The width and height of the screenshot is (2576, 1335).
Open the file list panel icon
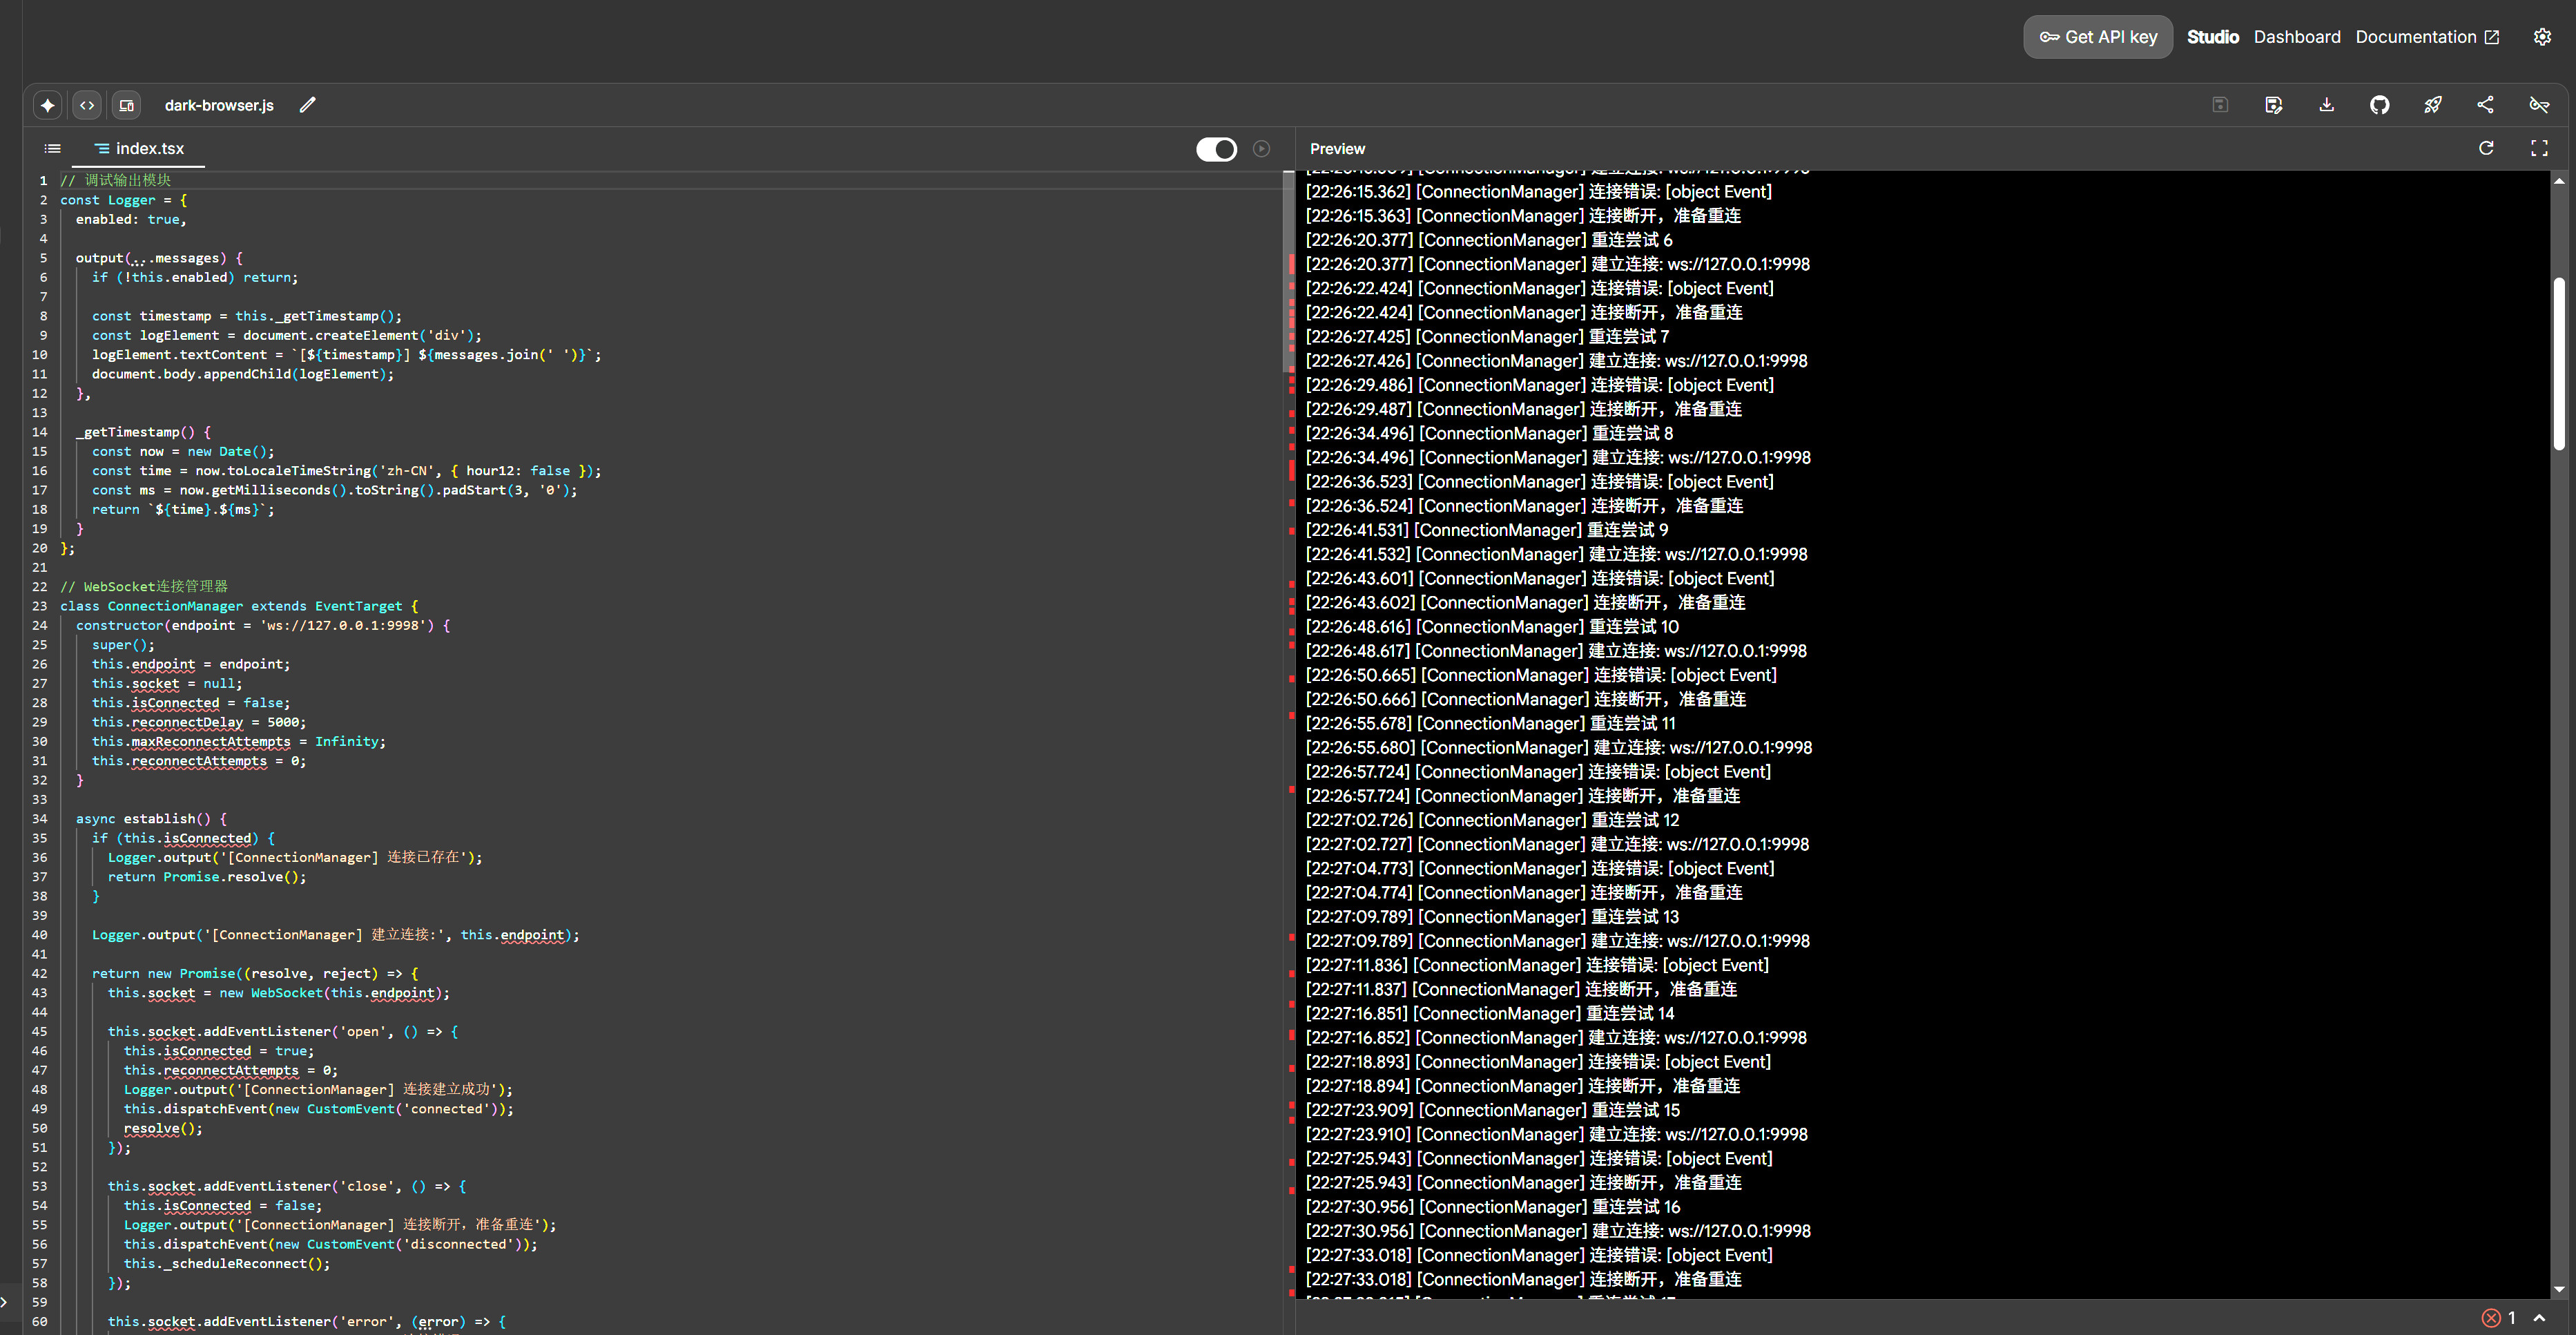coord(52,148)
